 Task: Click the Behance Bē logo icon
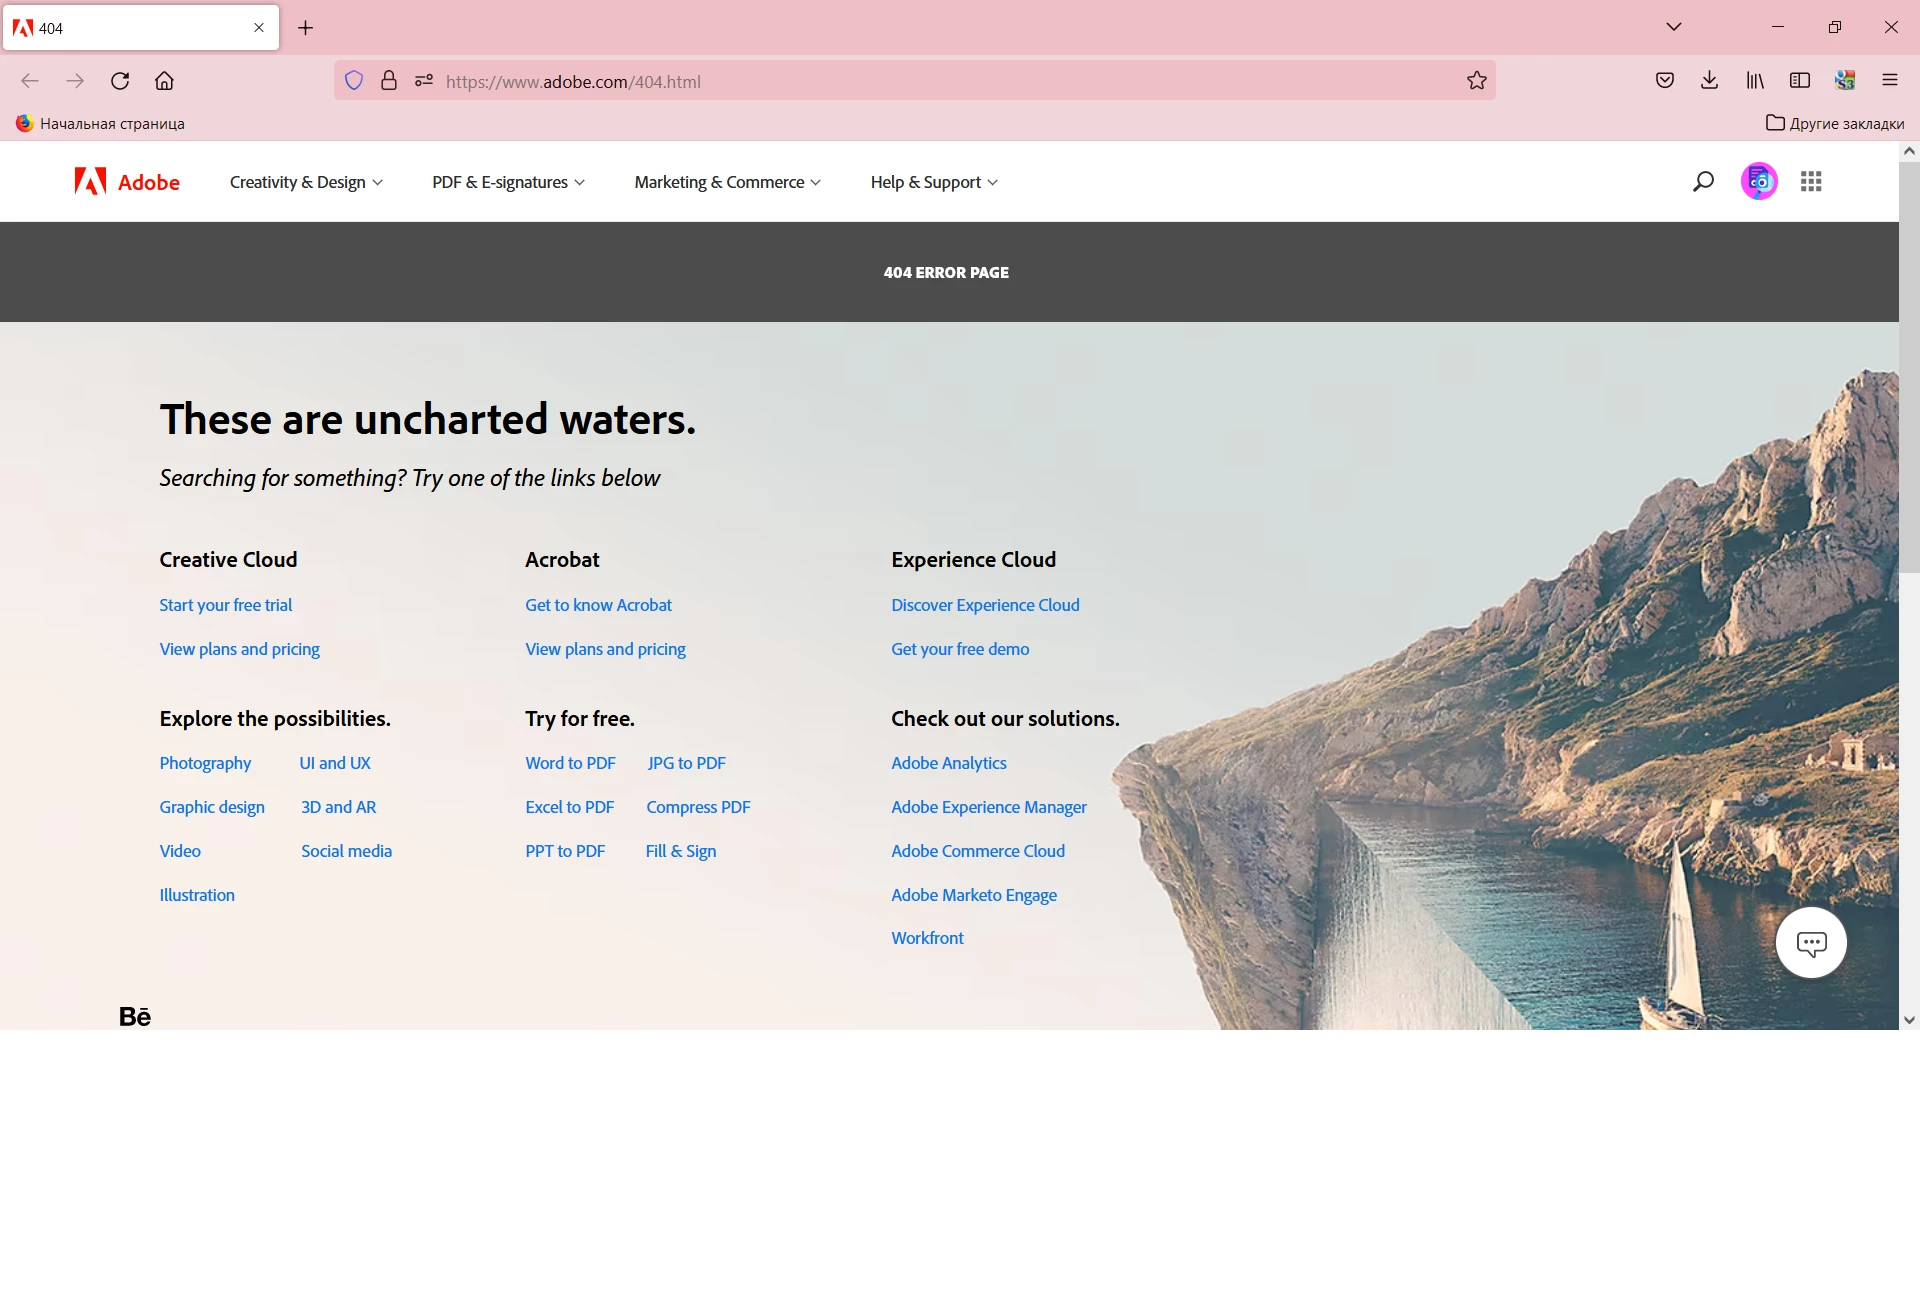tap(135, 1016)
